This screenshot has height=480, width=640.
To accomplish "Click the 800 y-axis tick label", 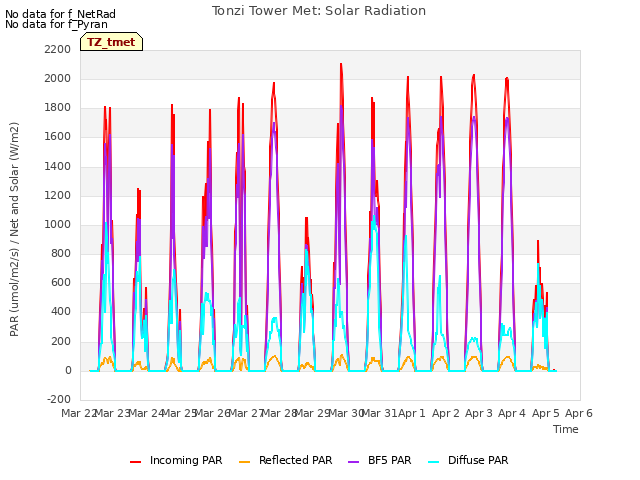I will tap(61, 253).
